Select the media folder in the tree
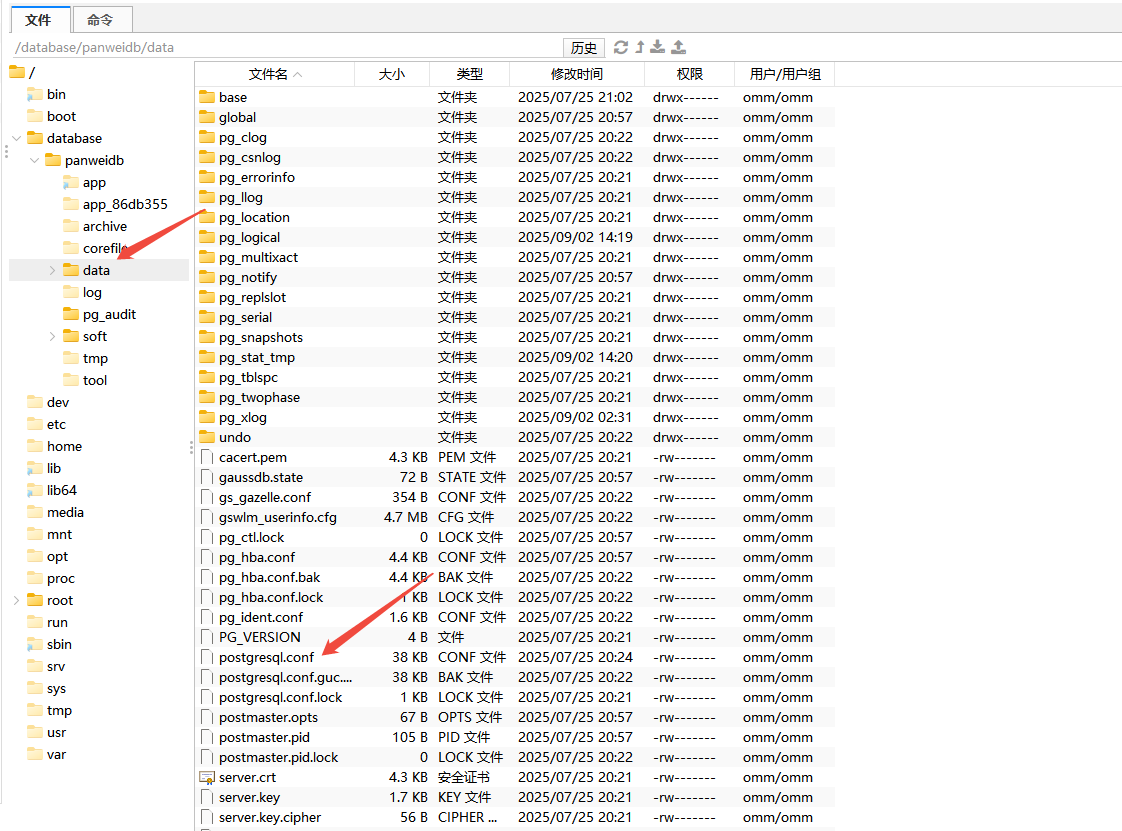 (56, 512)
